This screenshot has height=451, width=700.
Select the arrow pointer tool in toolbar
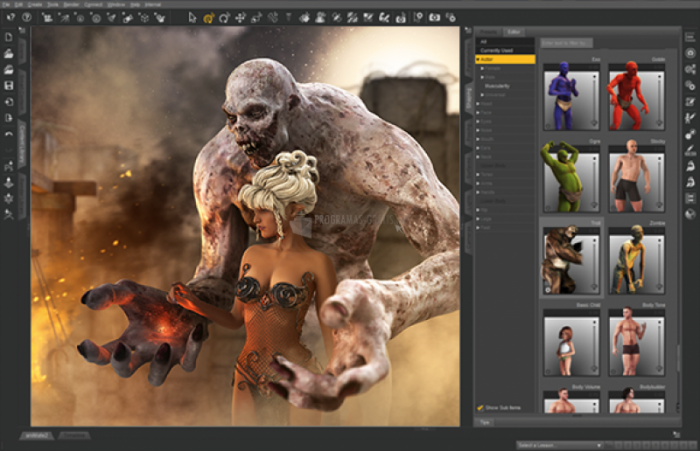pos(193,17)
